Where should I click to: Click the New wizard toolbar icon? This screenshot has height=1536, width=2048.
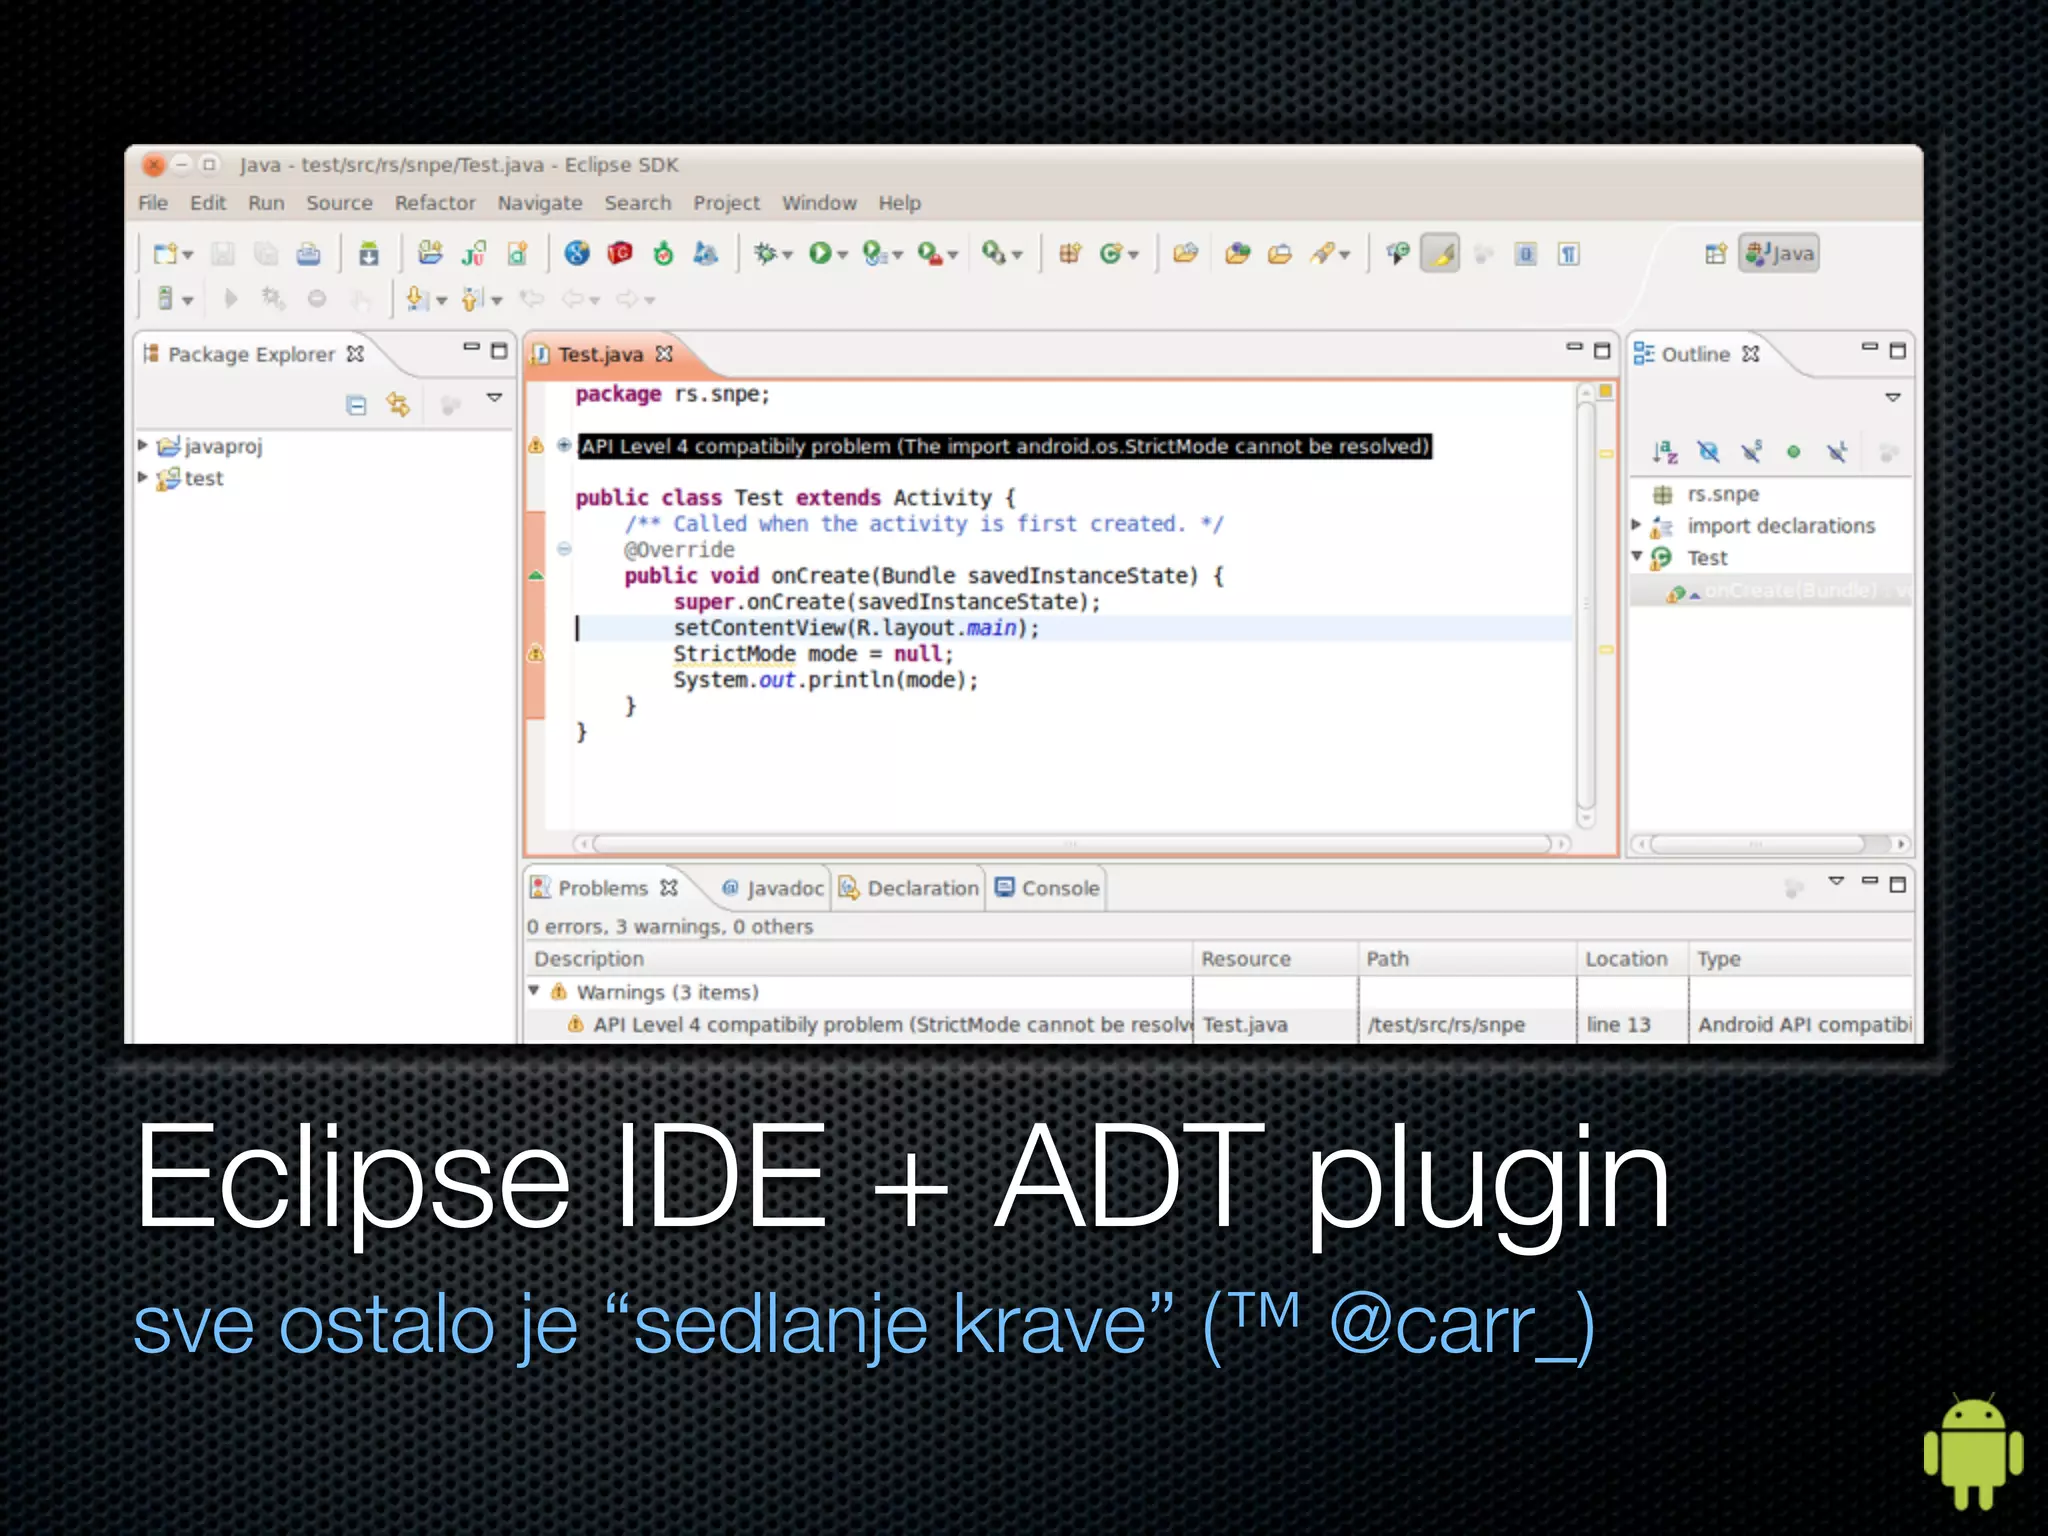click(x=165, y=254)
